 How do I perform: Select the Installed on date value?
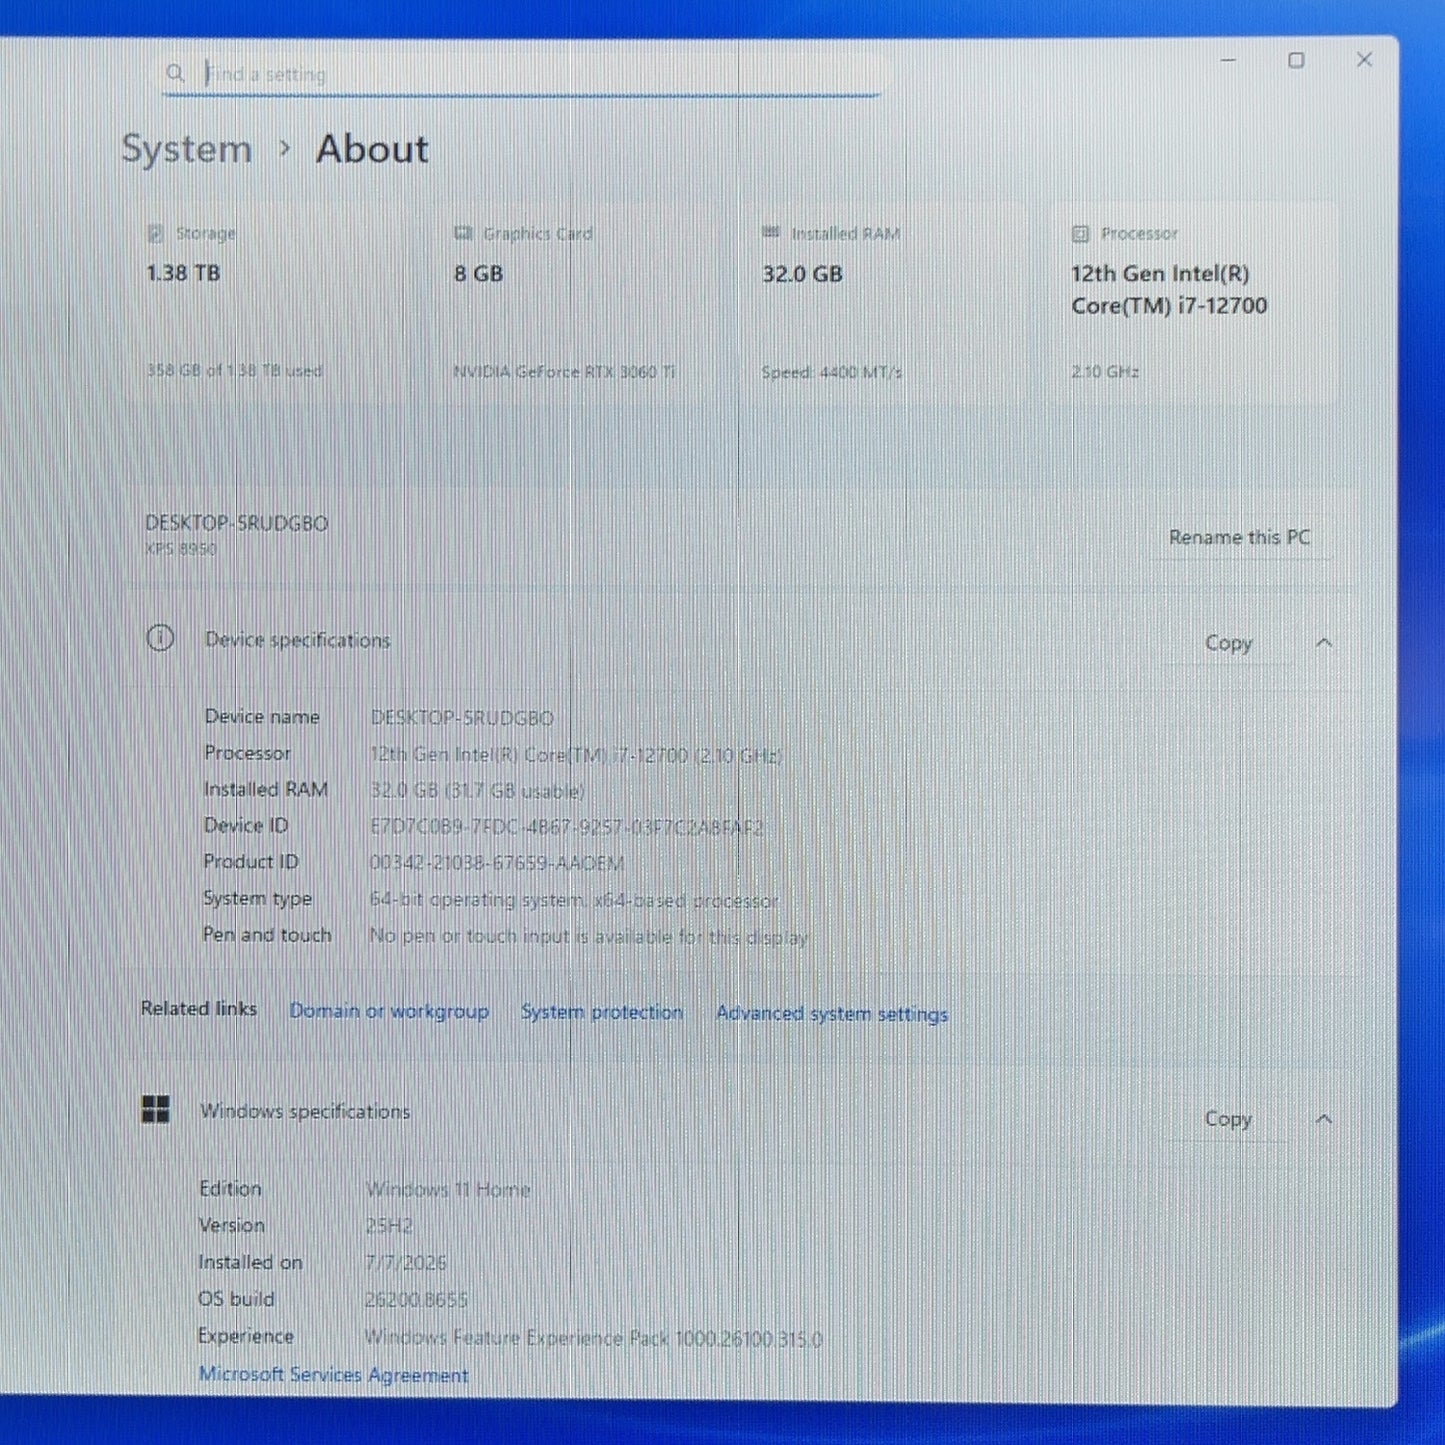pos(406,1263)
